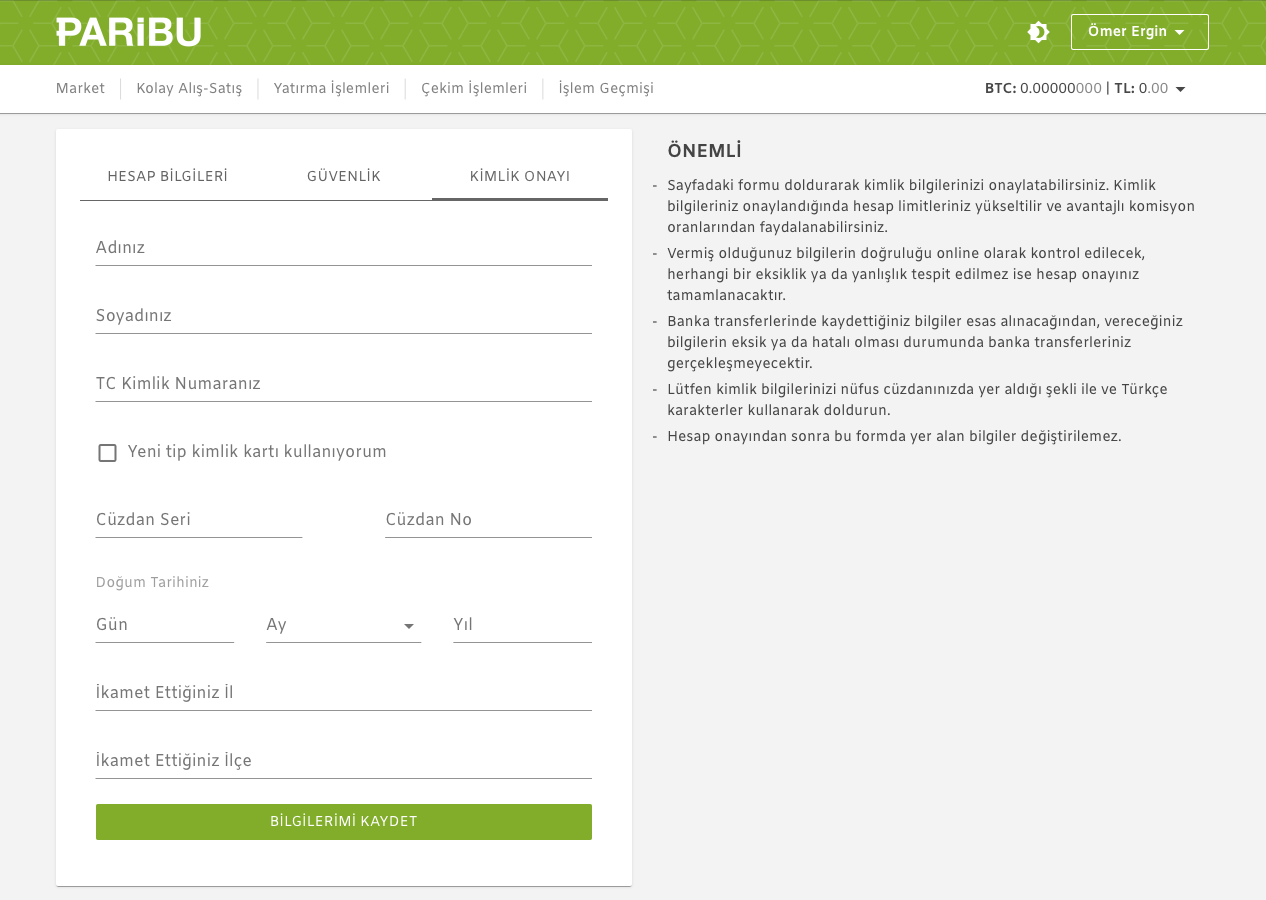Image resolution: width=1266 pixels, height=900 pixels.
Task: Click the PARIBU logo
Action: [128, 32]
